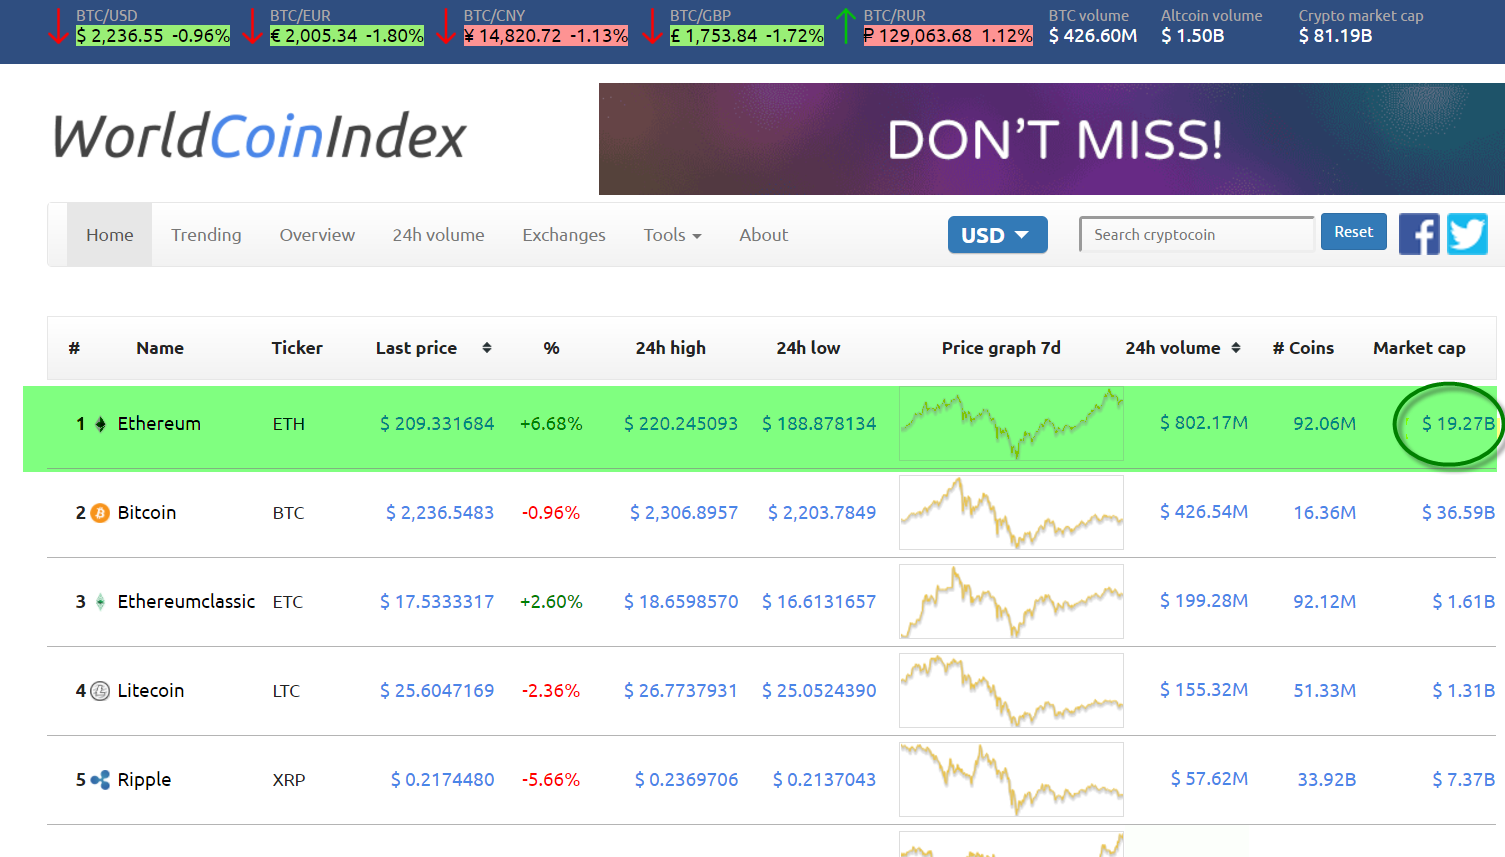The height and width of the screenshot is (857, 1505).
Task: Open the Ripple coin link
Action: click(144, 780)
